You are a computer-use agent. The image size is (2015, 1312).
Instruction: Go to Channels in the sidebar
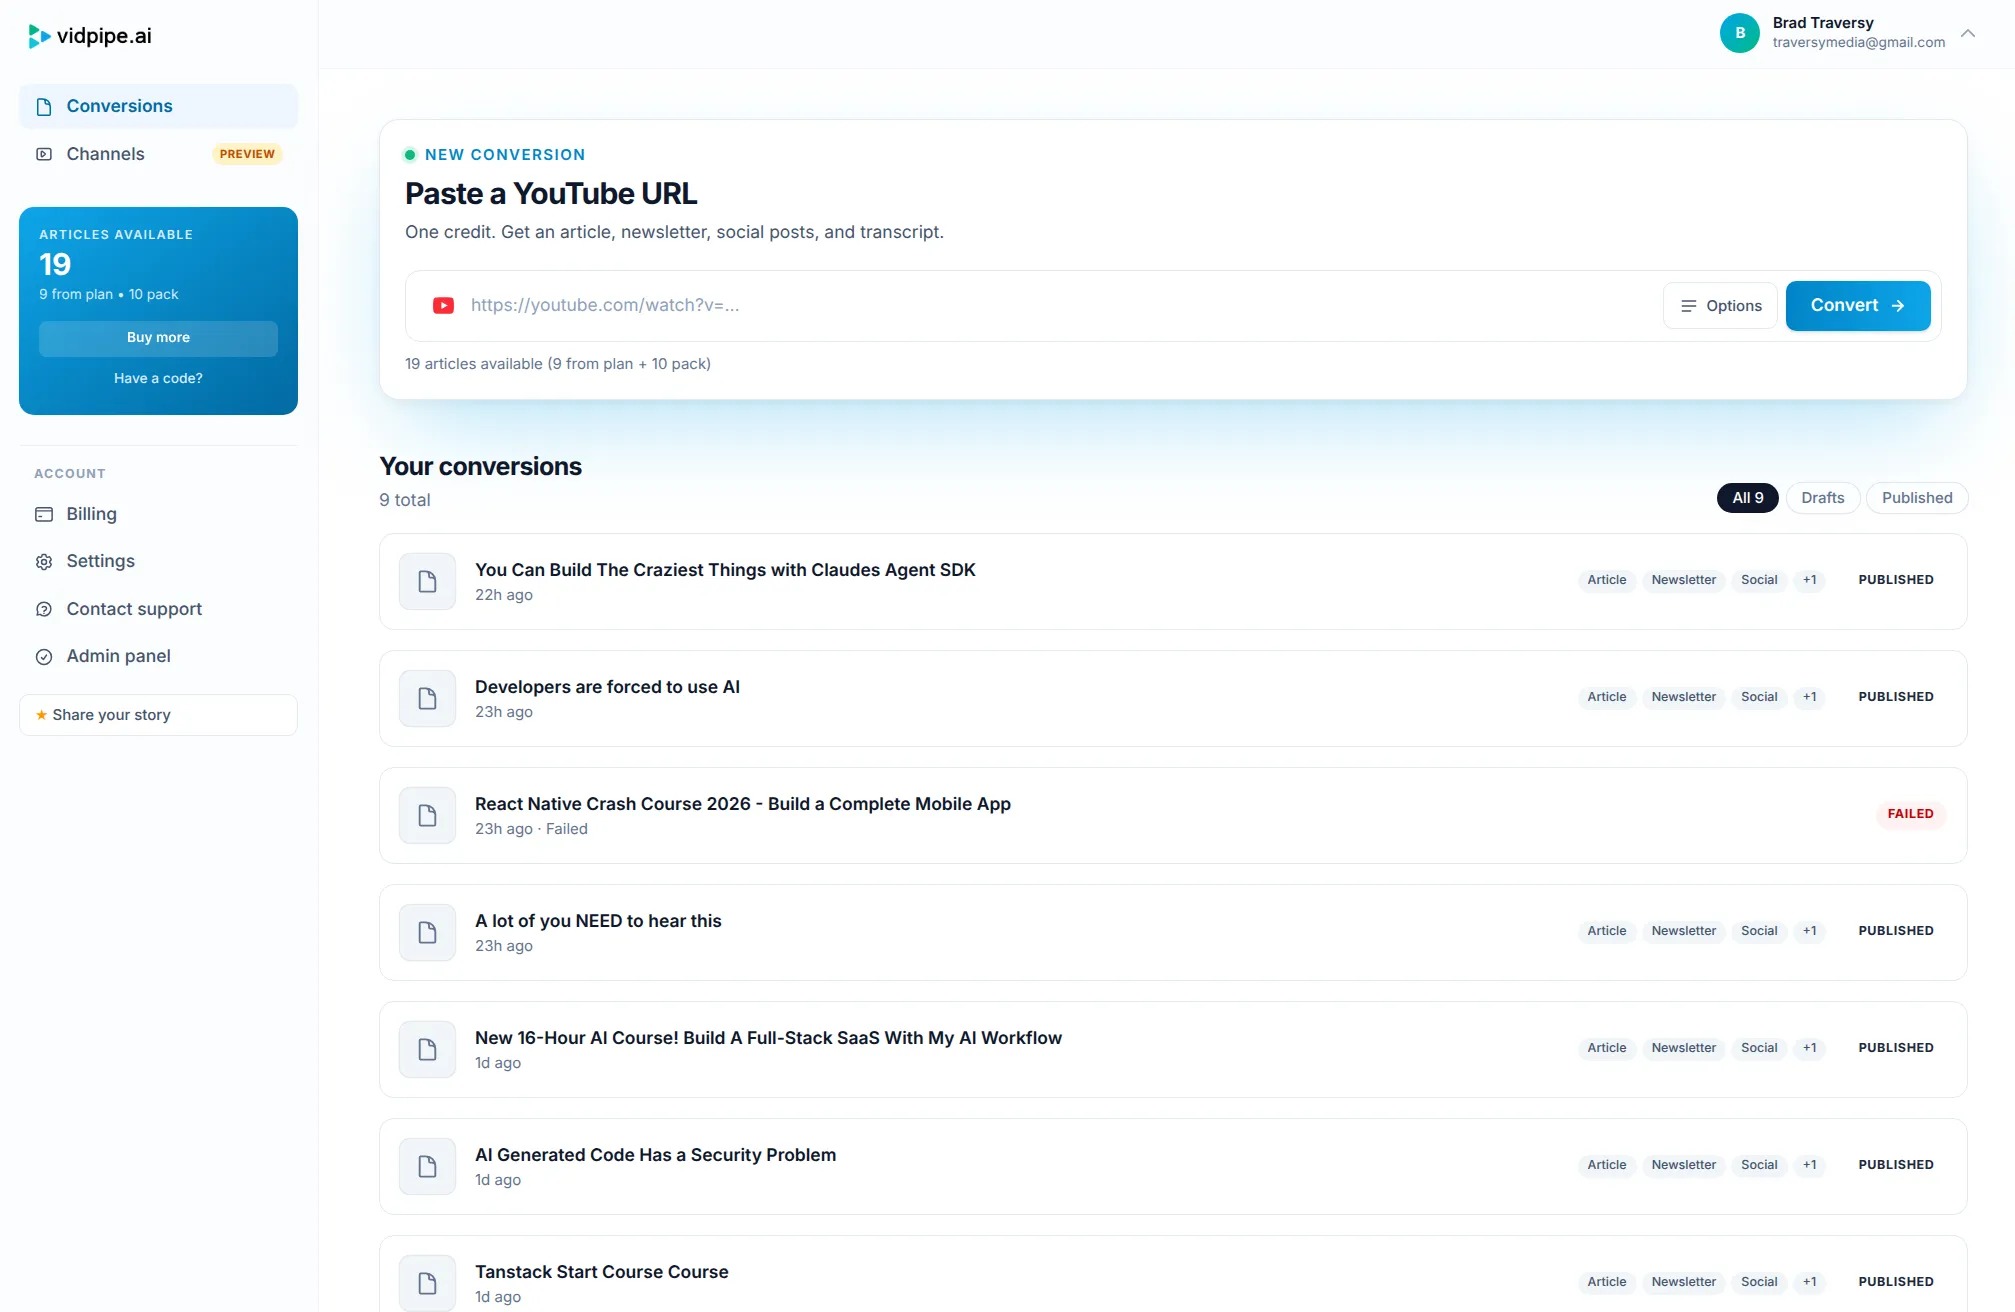(x=158, y=154)
